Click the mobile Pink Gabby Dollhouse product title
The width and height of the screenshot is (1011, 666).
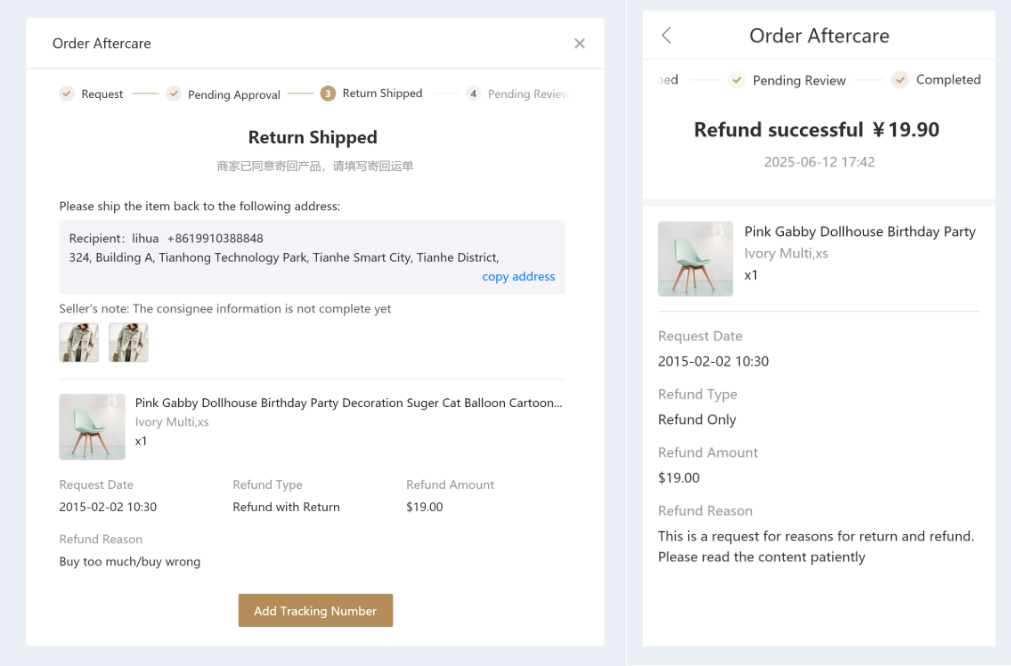tap(859, 232)
